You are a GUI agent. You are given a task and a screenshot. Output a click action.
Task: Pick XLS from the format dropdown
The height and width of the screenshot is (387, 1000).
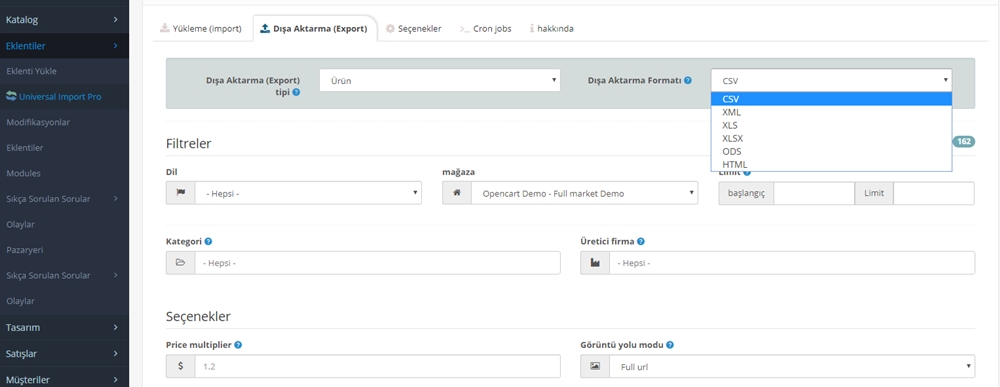pos(832,125)
